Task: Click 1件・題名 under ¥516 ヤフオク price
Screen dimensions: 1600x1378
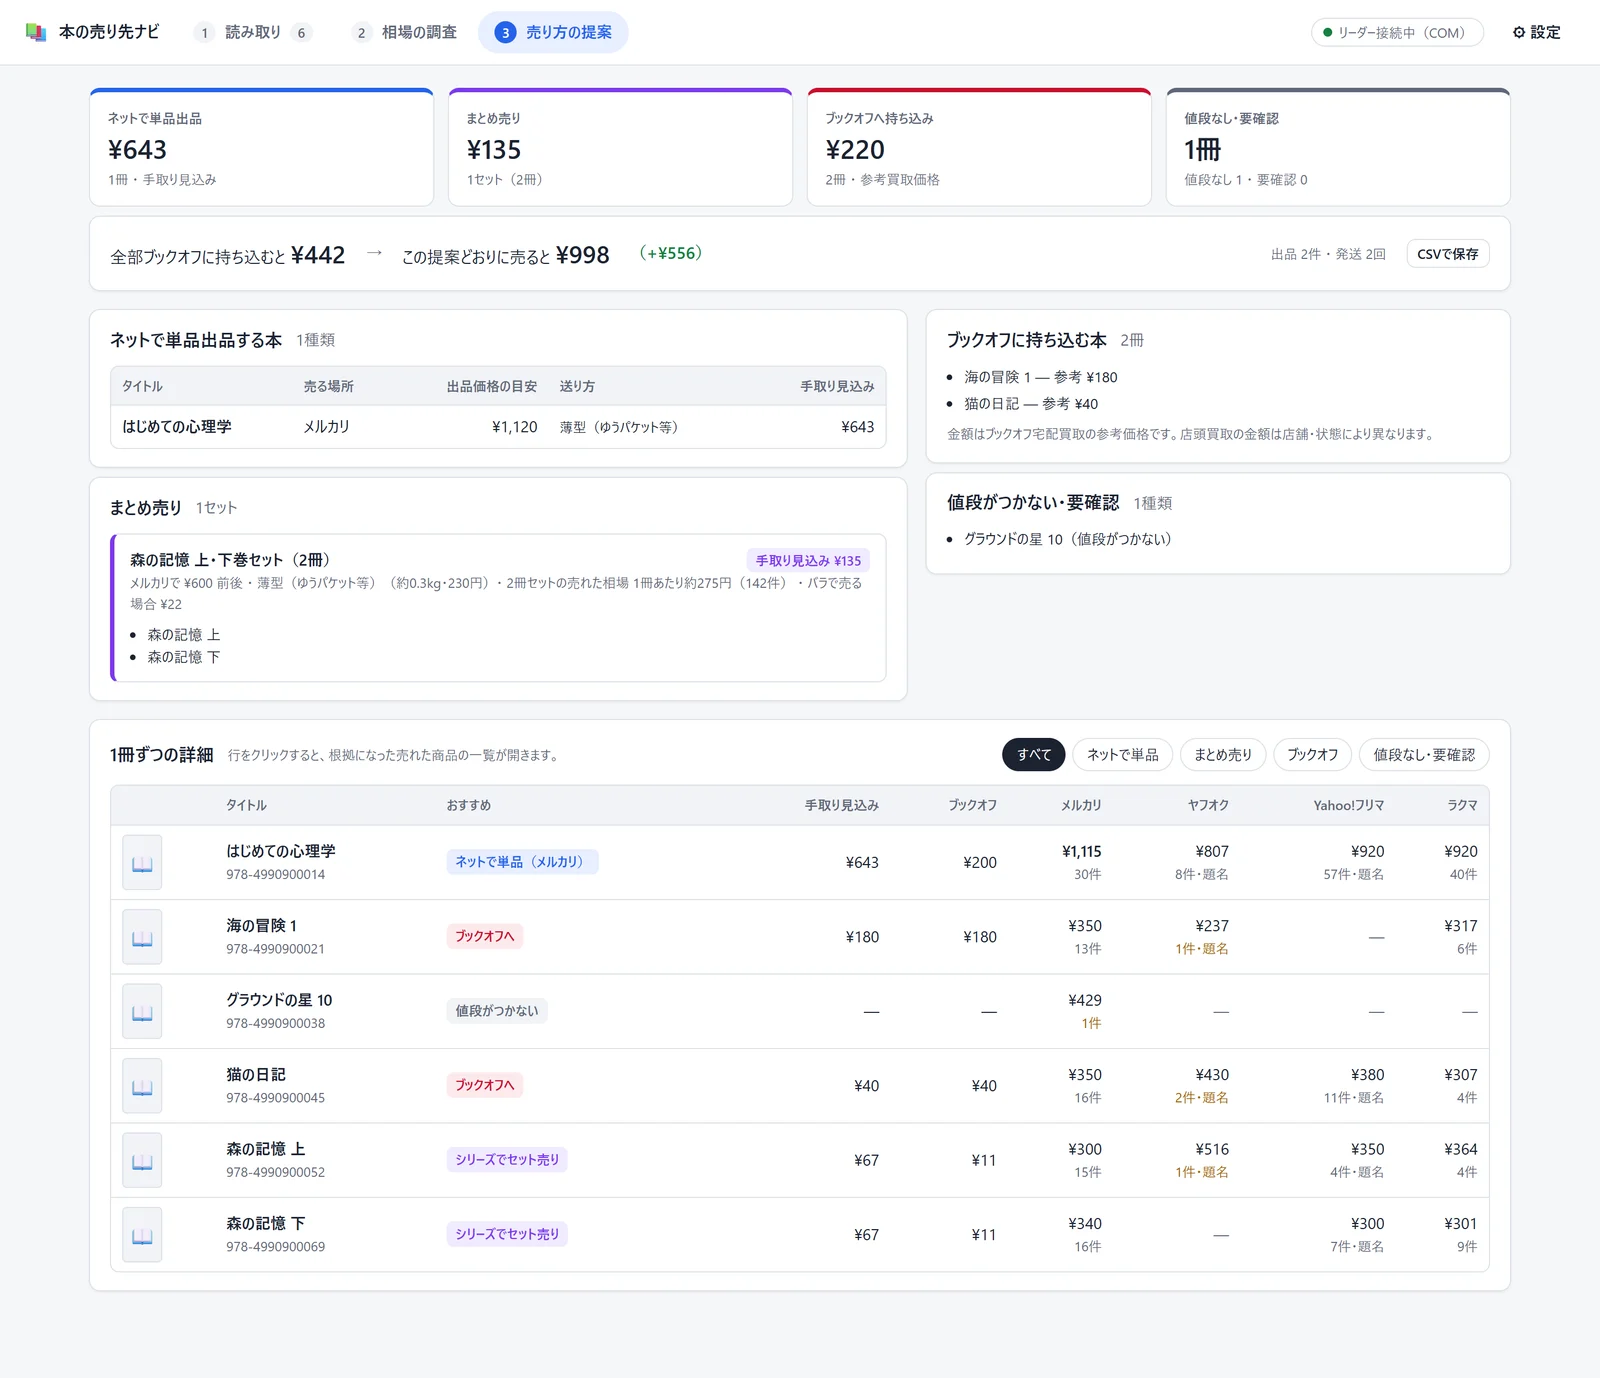Action: click(x=1202, y=1172)
